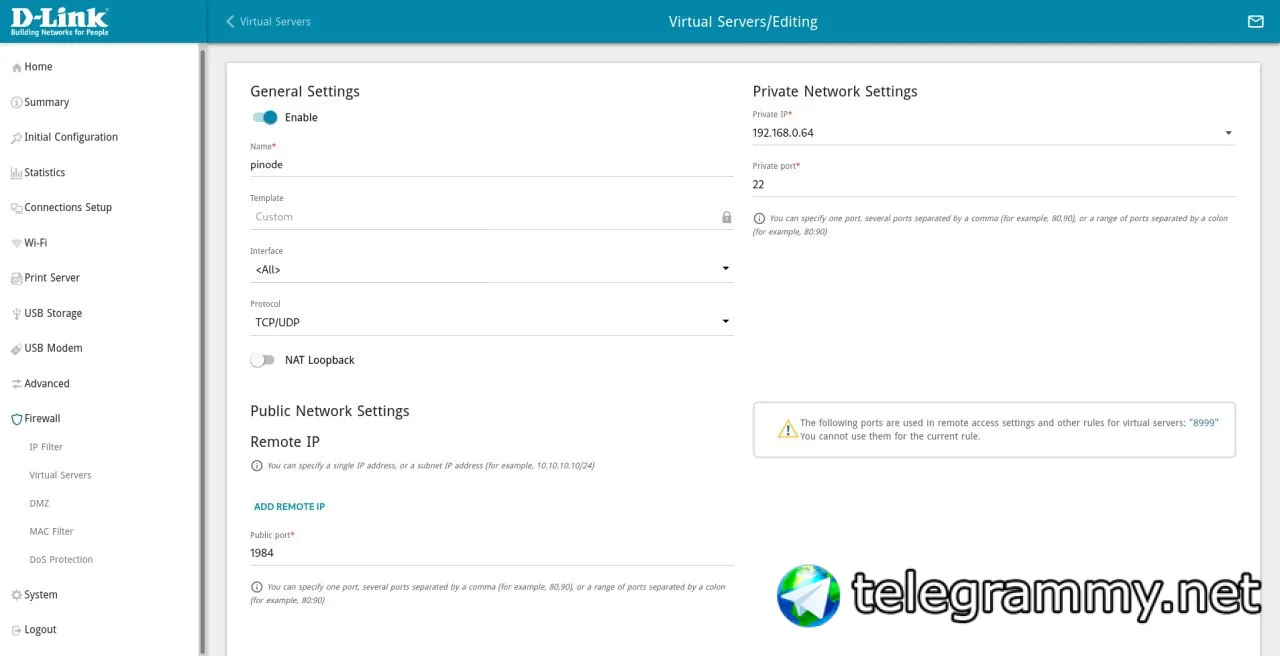Select MAC Filter in Firewall menu
This screenshot has height=656, width=1280.
[x=51, y=532]
